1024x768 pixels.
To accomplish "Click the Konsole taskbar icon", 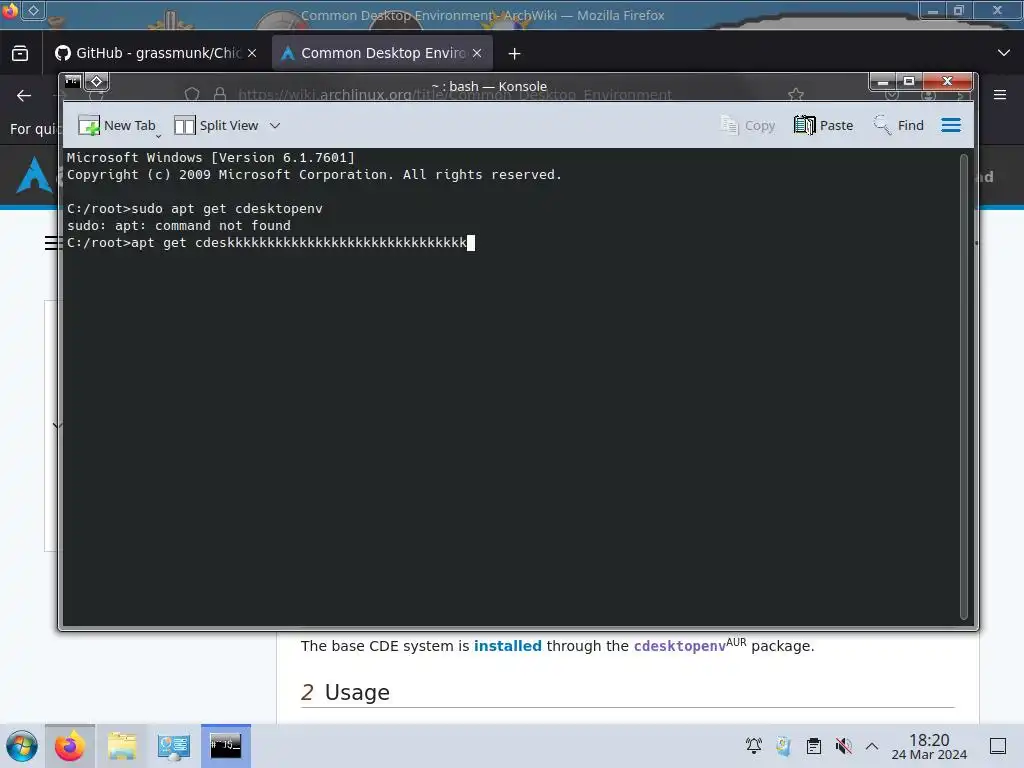I will click(x=226, y=746).
